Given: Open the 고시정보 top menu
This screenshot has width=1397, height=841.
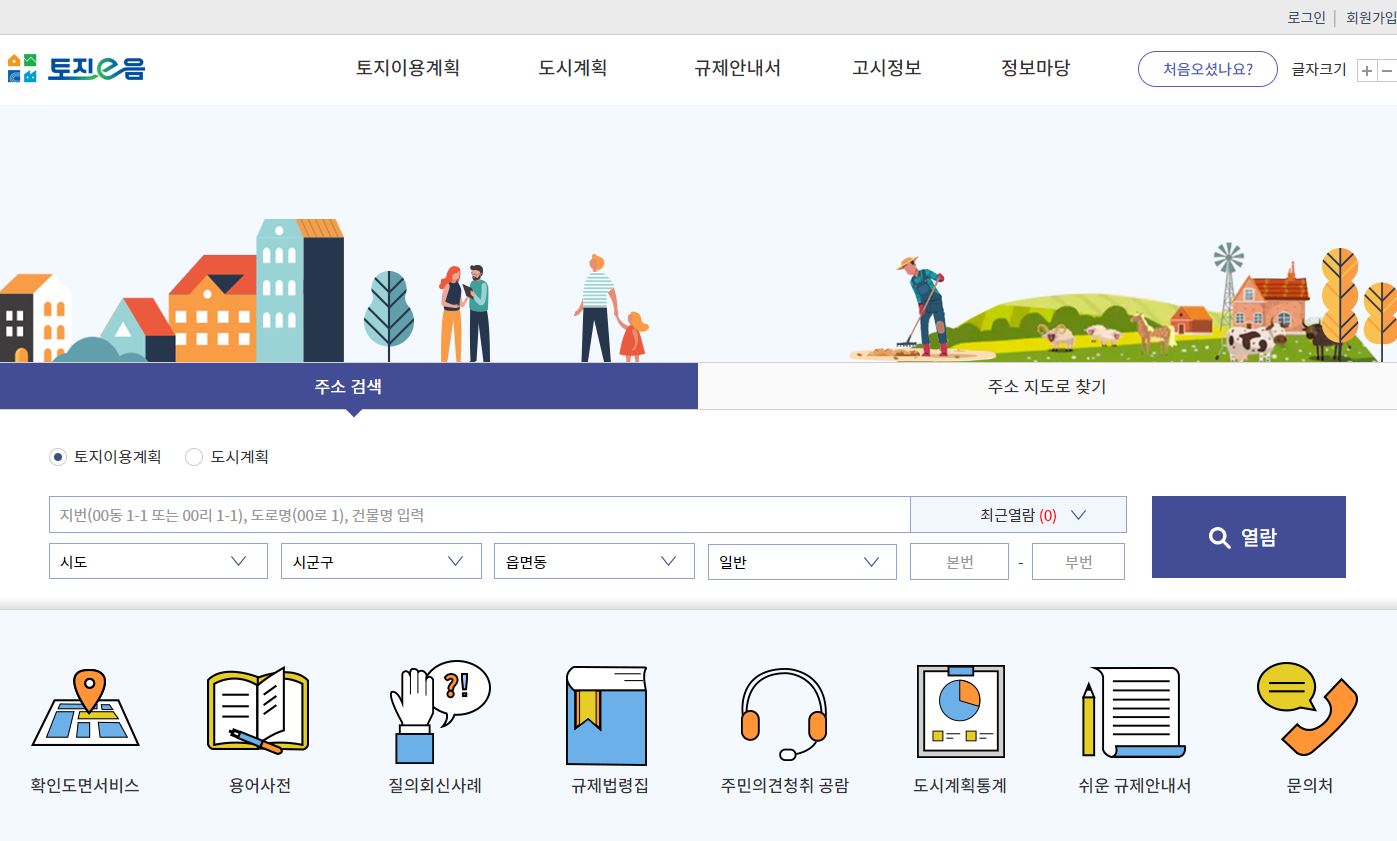Looking at the screenshot, I should tap(887, 68).
